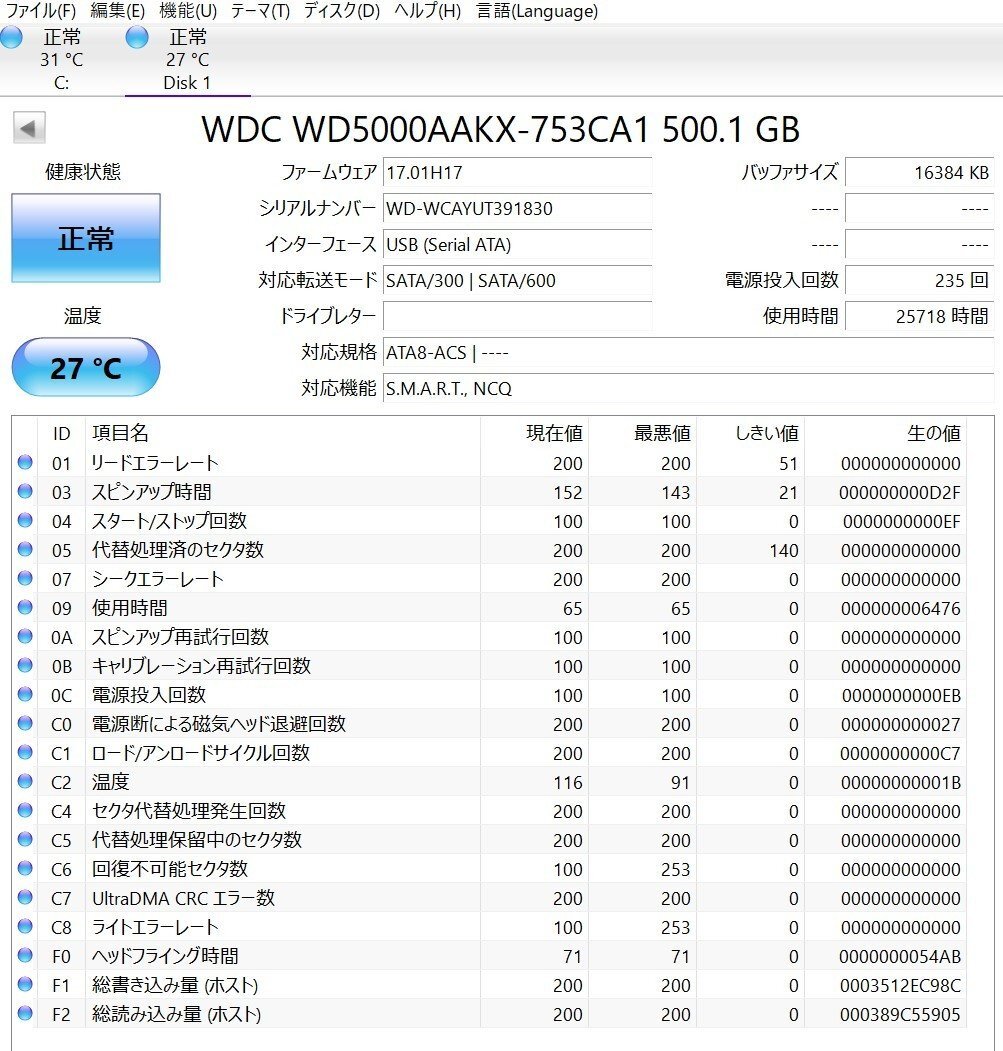Open the 言語(Language) menu
Viewport: 1003px width, 1051px height.
pyautogui.click(x=537, y=11)
